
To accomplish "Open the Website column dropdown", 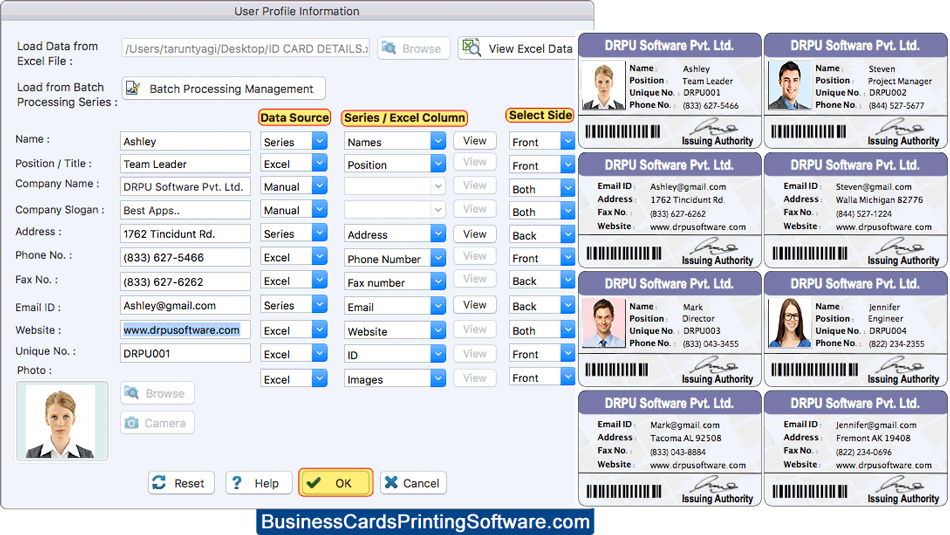I will pos(395,331).
